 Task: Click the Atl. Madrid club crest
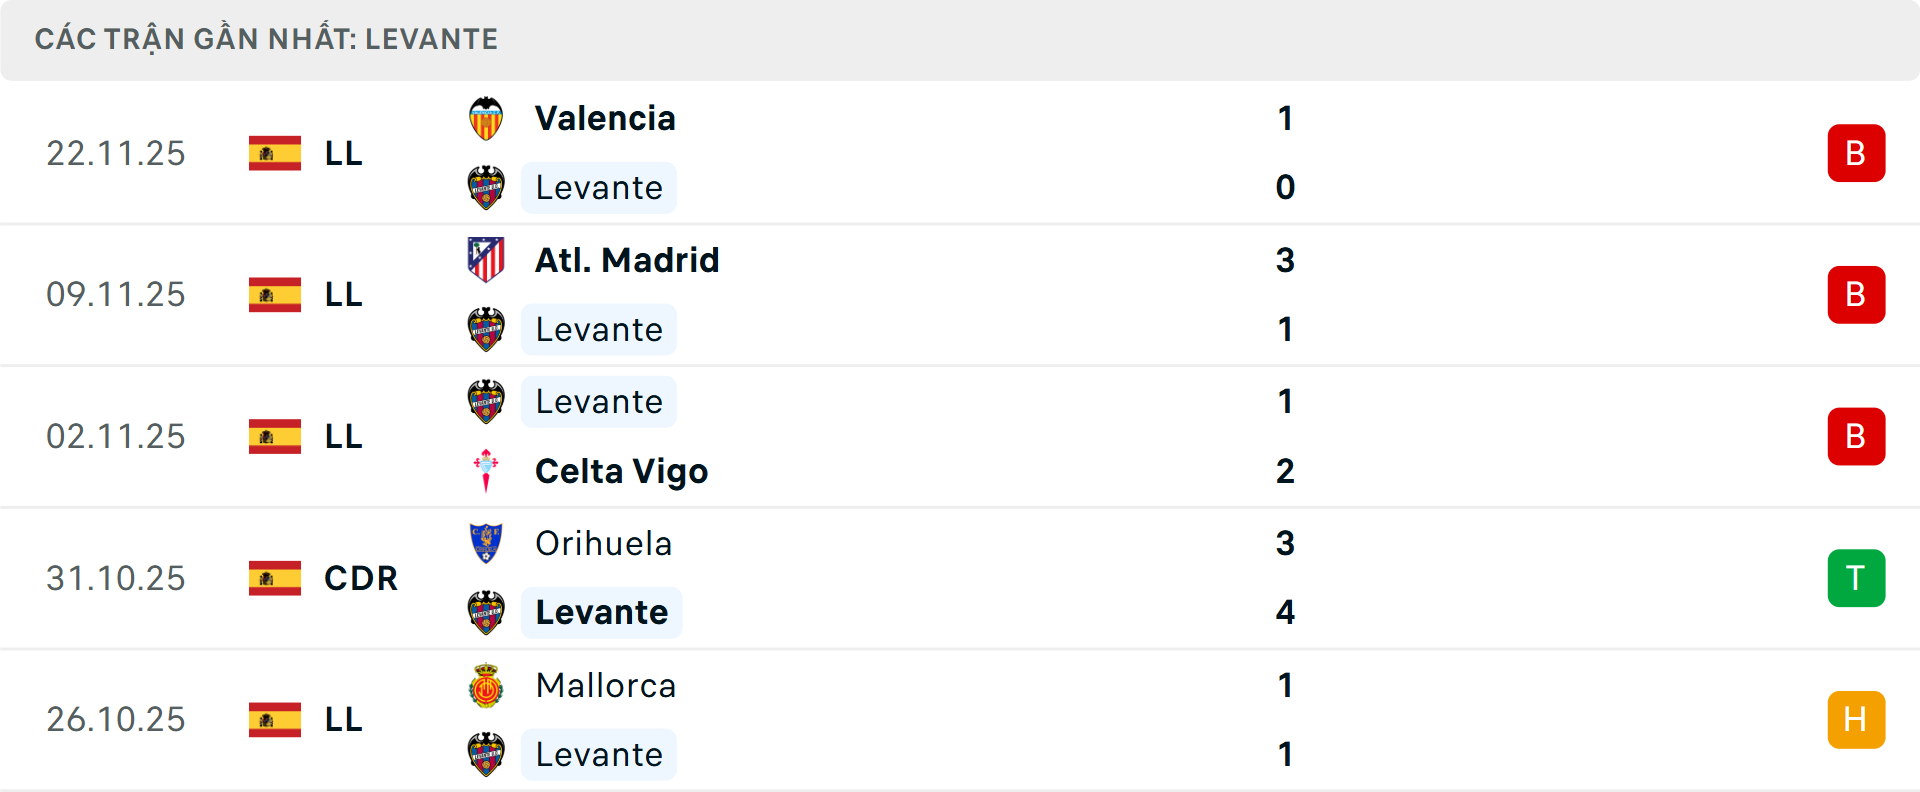click(x=486, y=260)
